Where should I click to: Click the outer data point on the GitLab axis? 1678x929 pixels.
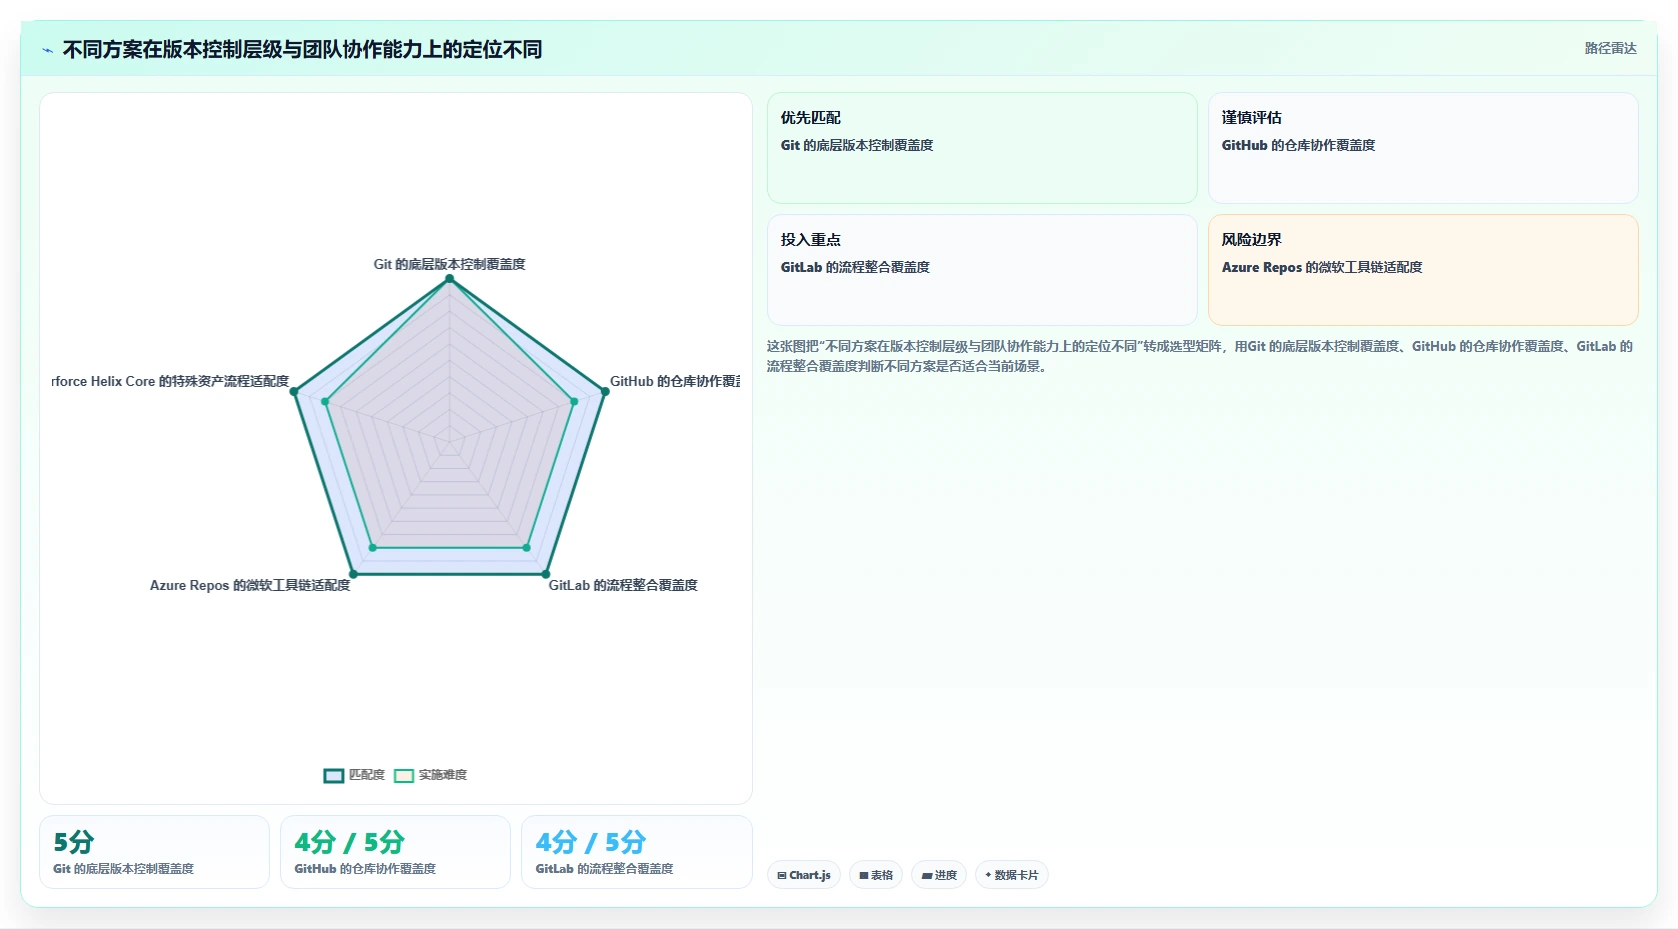tap(546, 574)
